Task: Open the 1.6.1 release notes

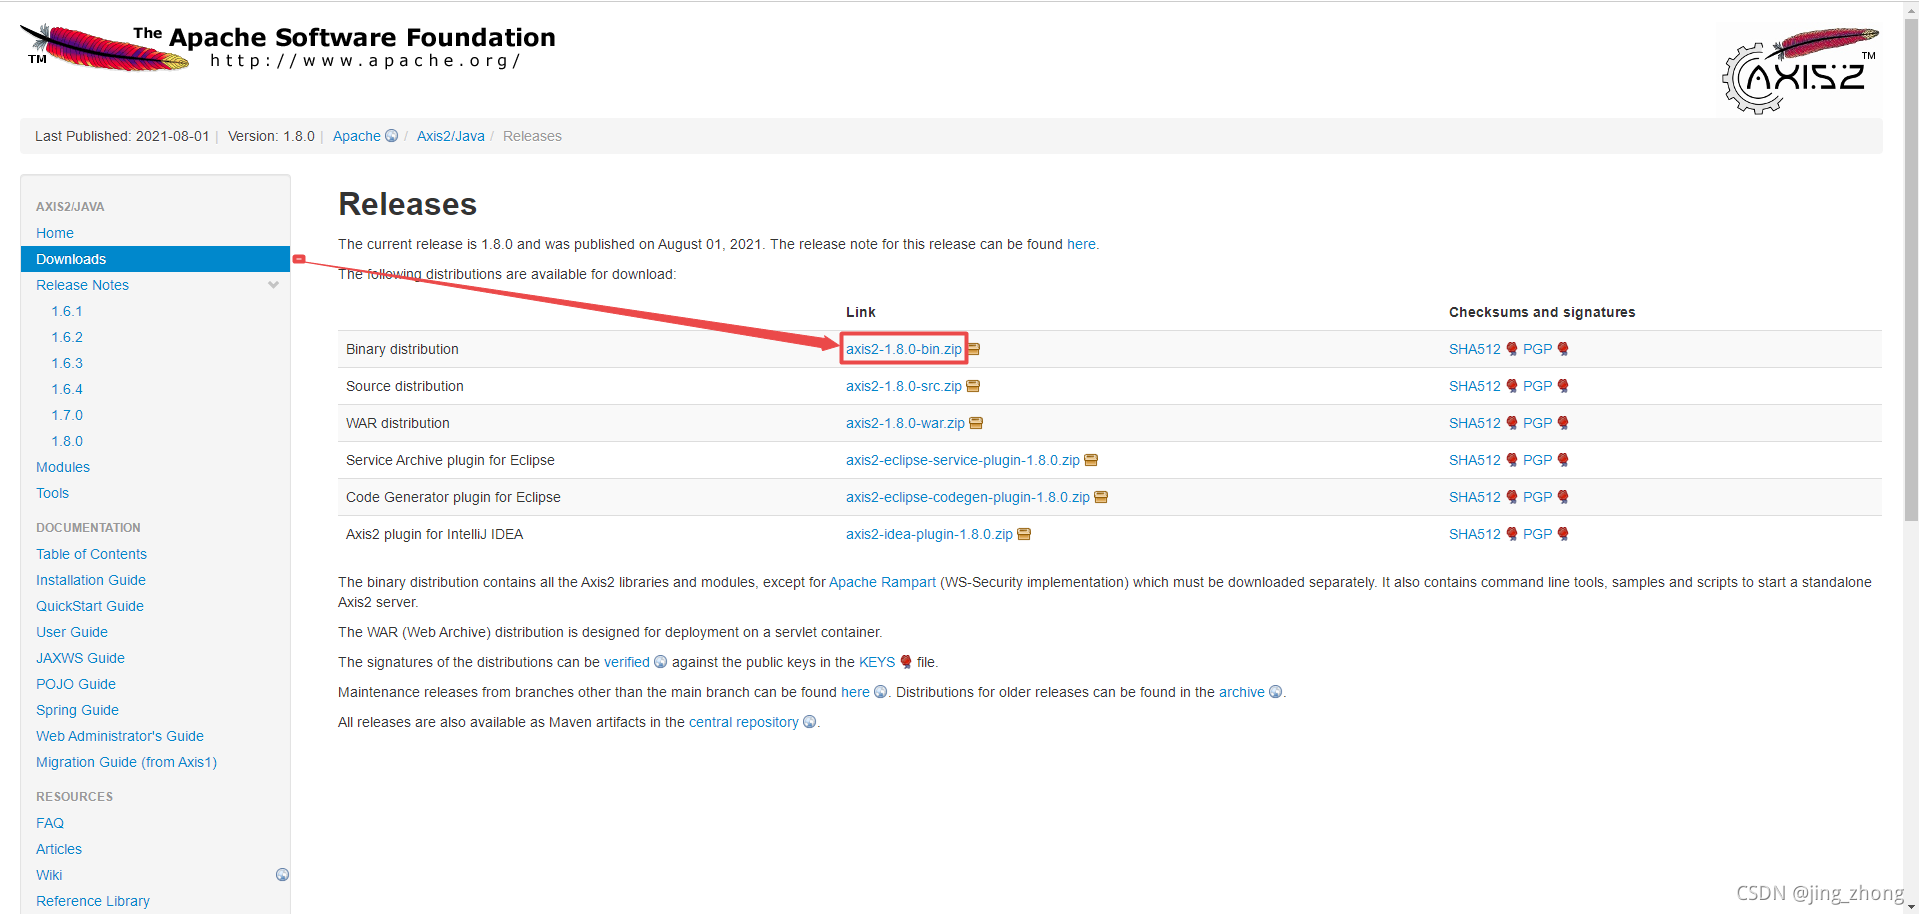Action: (67, 311)
